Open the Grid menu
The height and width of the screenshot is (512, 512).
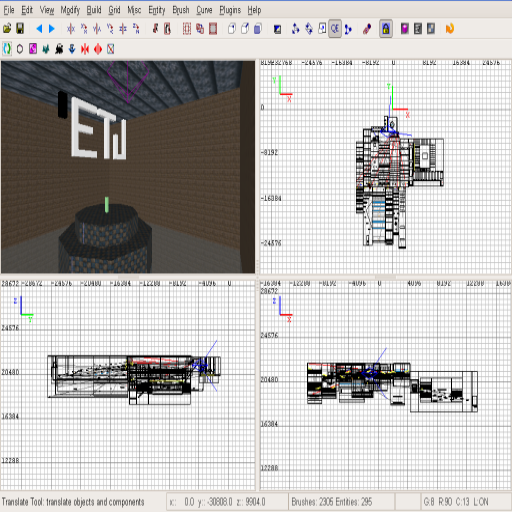pos(114,10)
